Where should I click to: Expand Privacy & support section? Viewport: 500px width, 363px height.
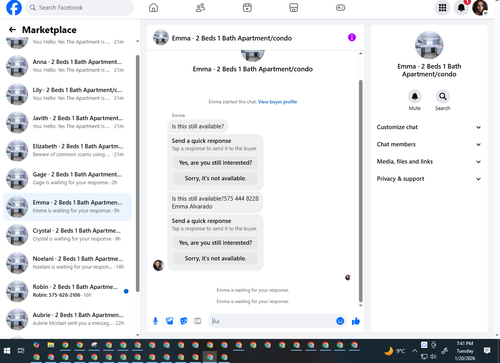pos(429,179)
